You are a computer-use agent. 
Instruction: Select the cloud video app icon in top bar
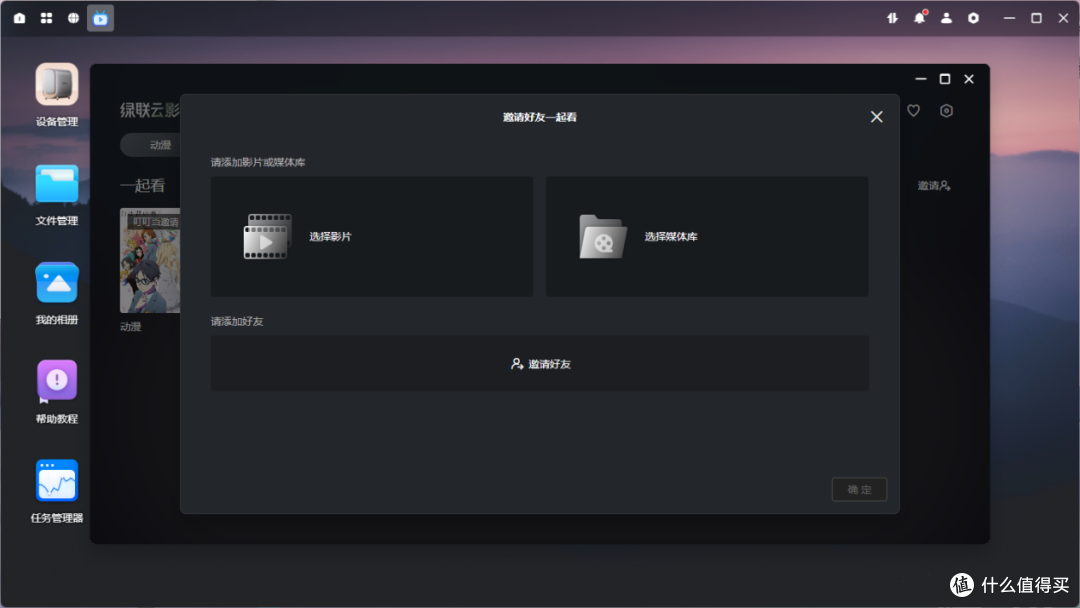(x=101, y=19)
